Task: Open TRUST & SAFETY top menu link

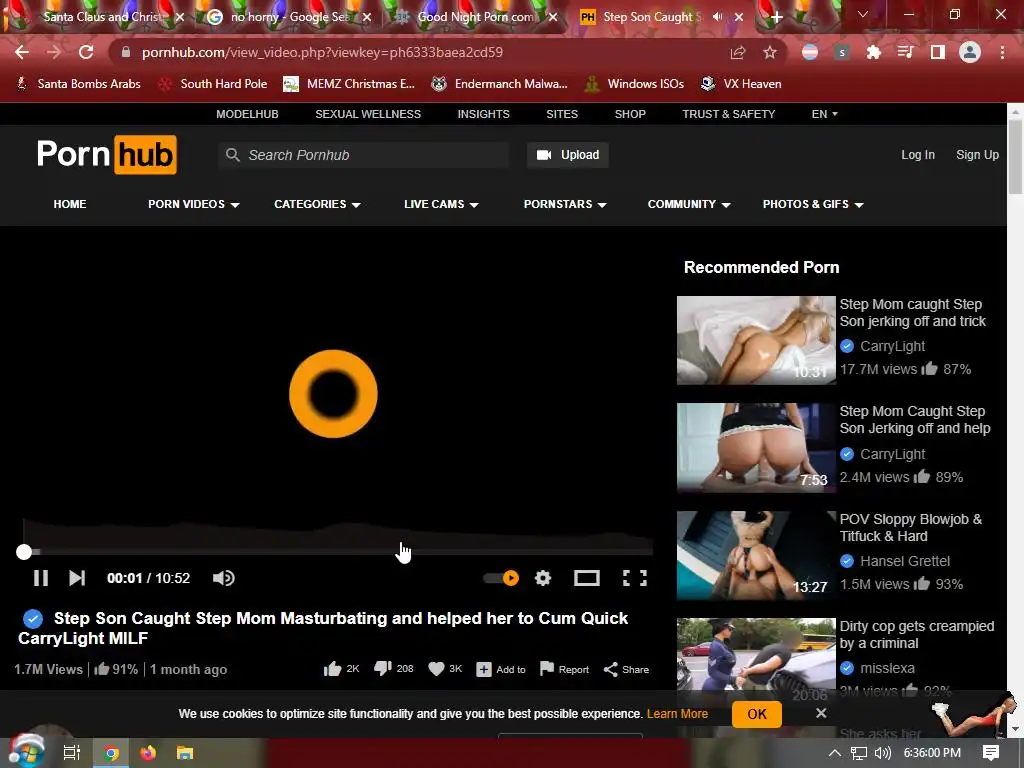Action: pyautogui.click(x=728, y=114)
